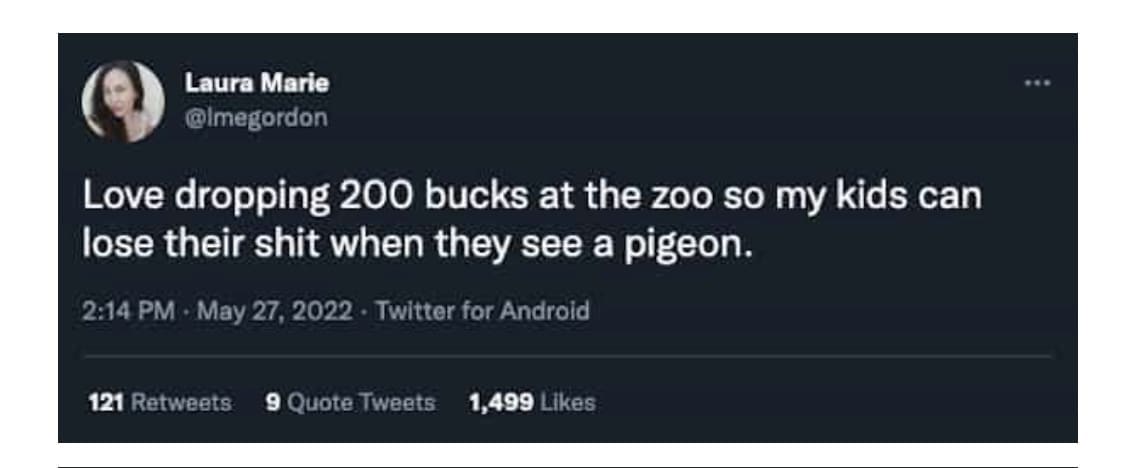This screenshot has height=468, width=1134.
Task: Click the number 9 before Quote Tweets
Action: tap(273, 403)
